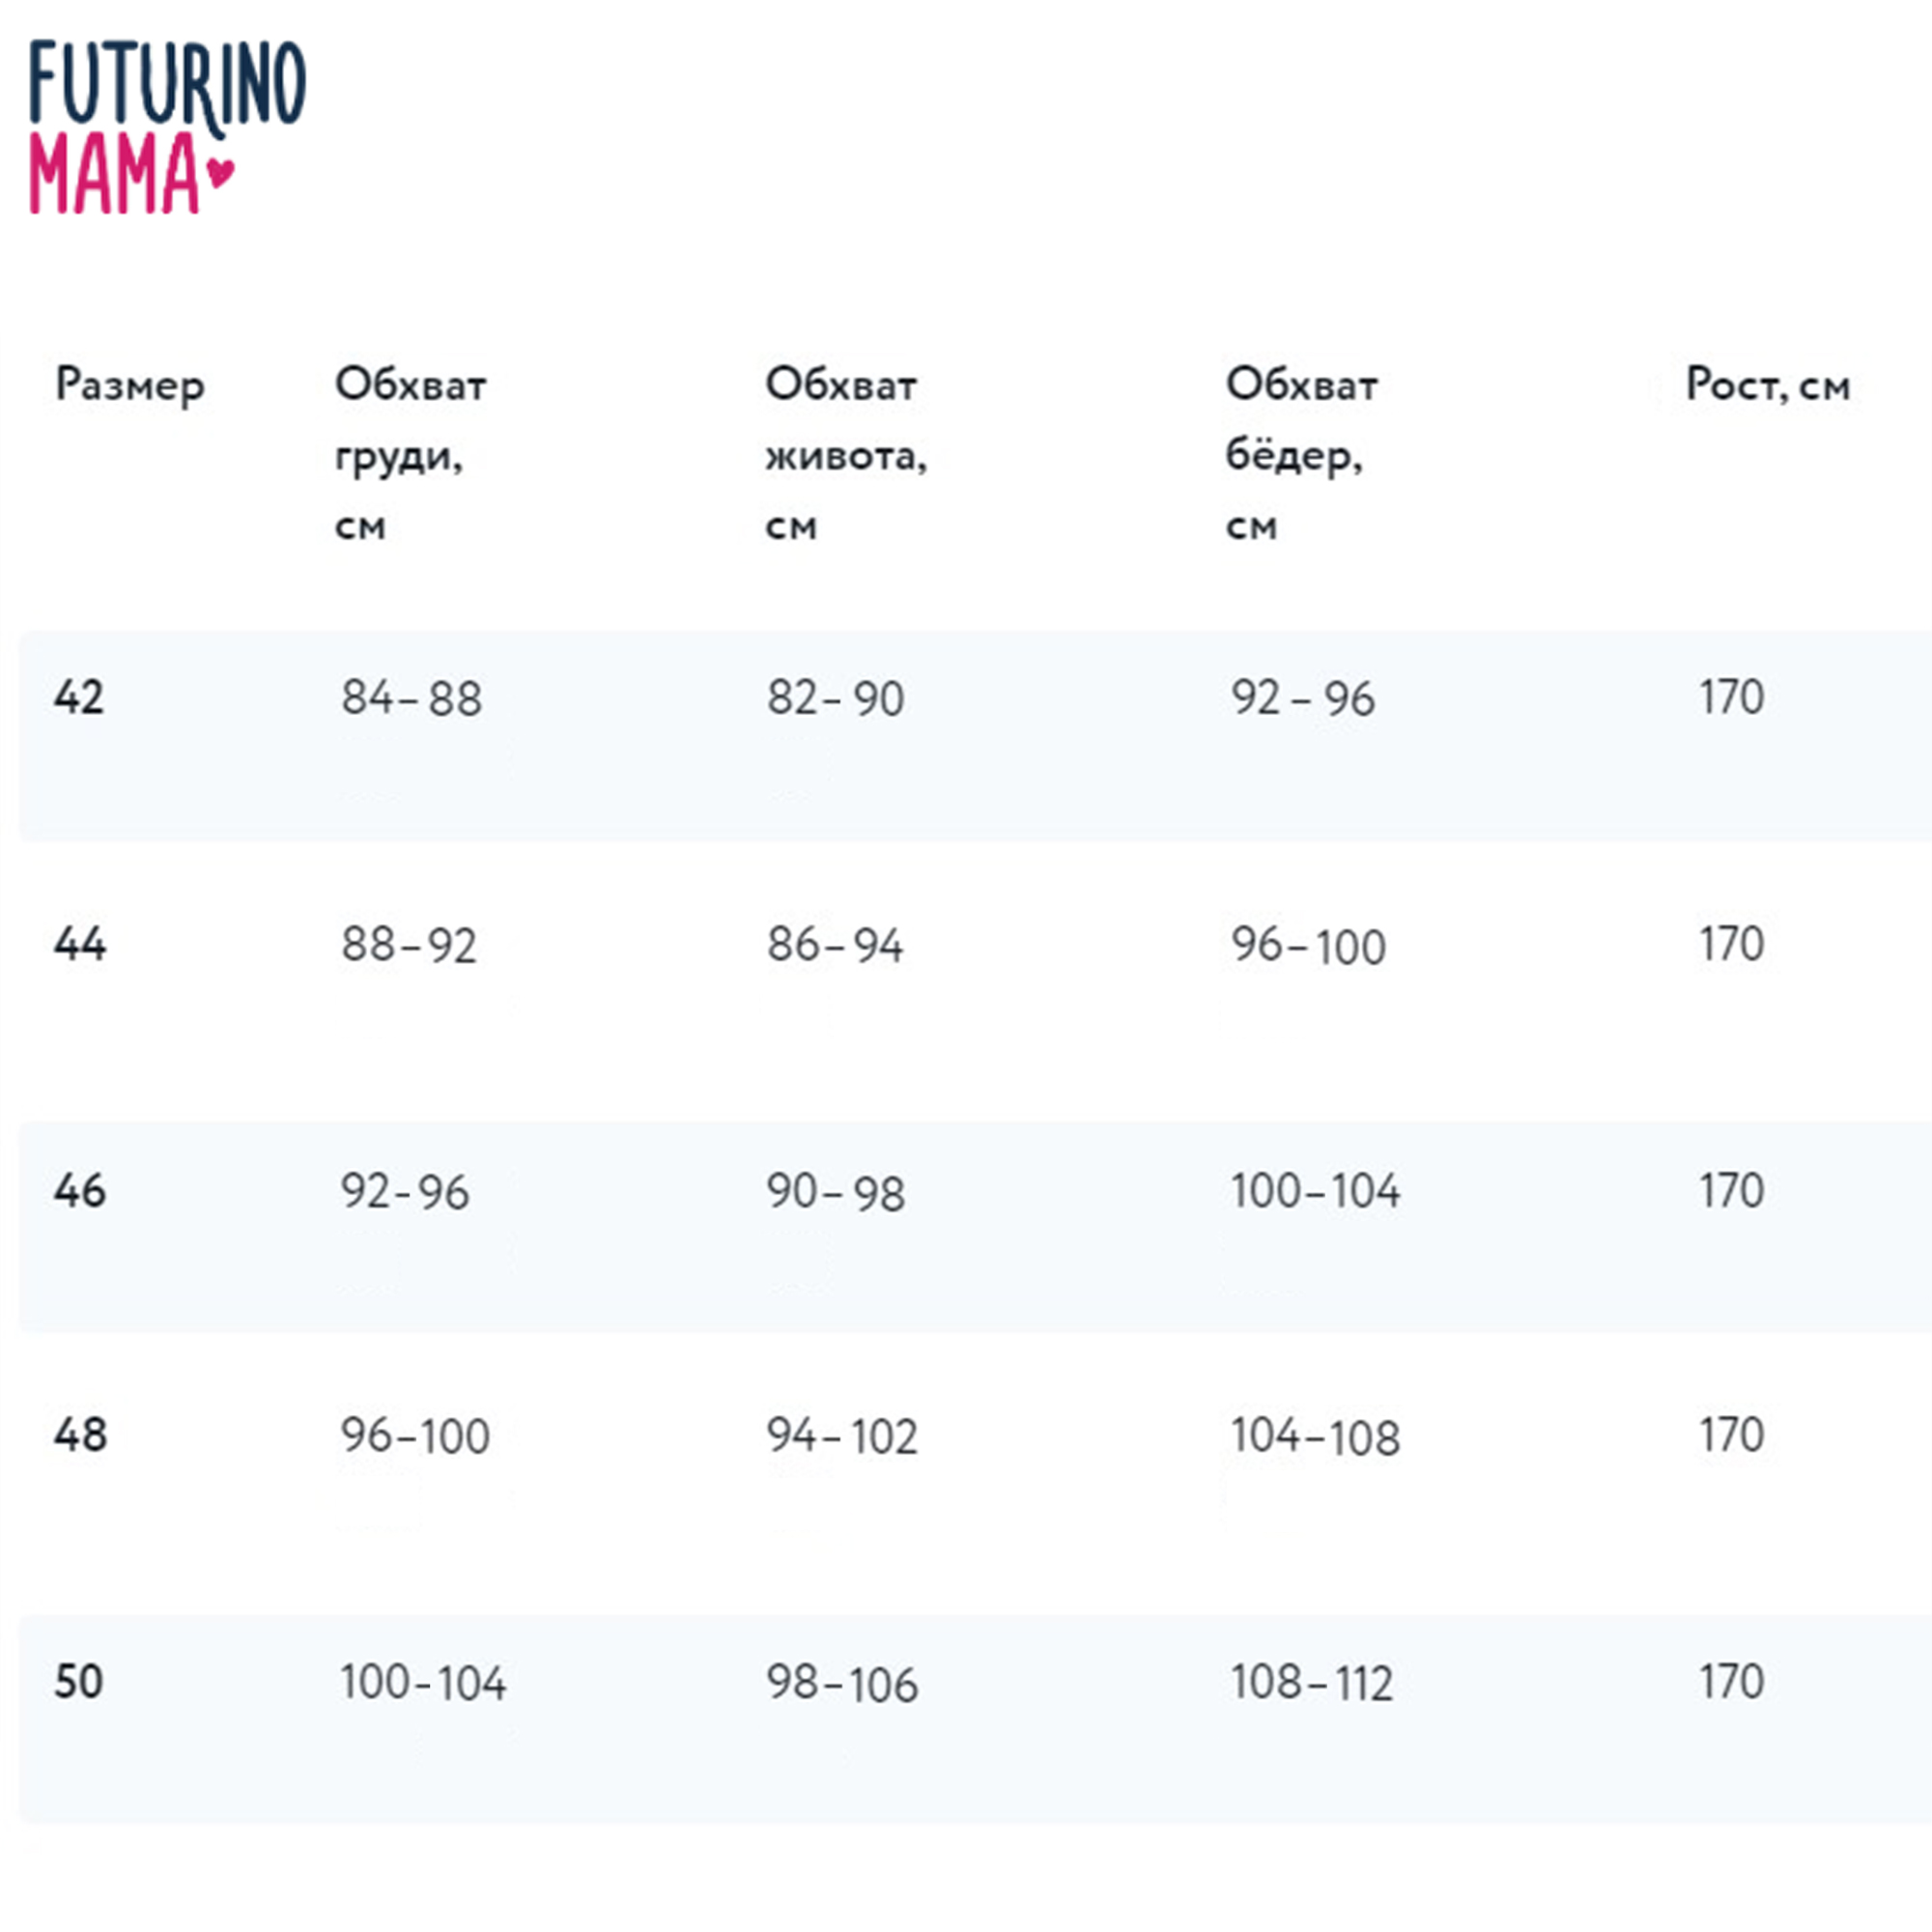
Task: Click the Futurino Mama logo
Action: [x=166, y=127]
